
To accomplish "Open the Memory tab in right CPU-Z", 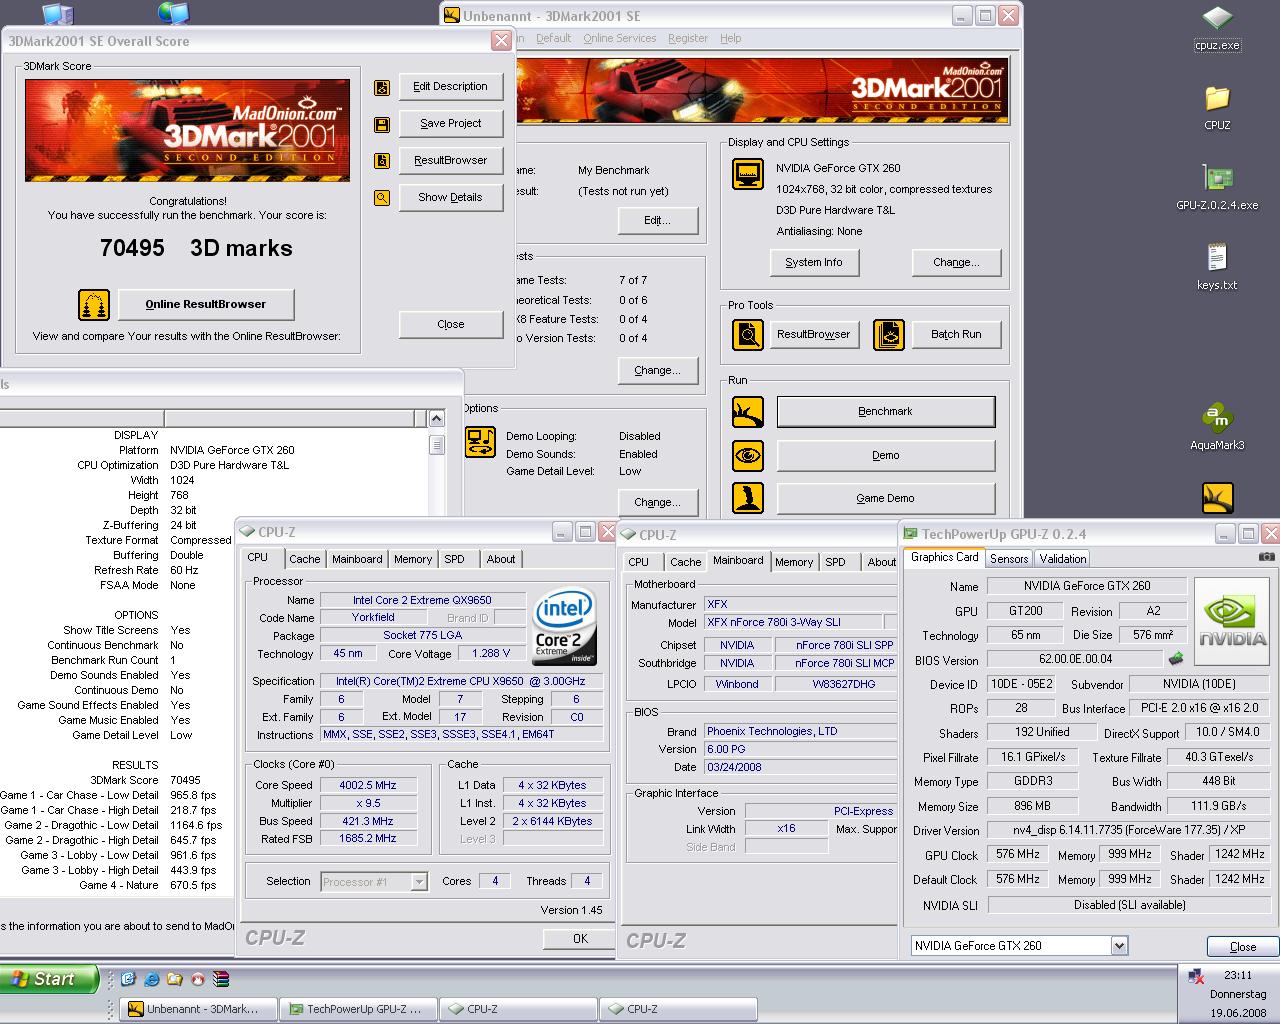I will pyautogui.click(x=794, y=562).
